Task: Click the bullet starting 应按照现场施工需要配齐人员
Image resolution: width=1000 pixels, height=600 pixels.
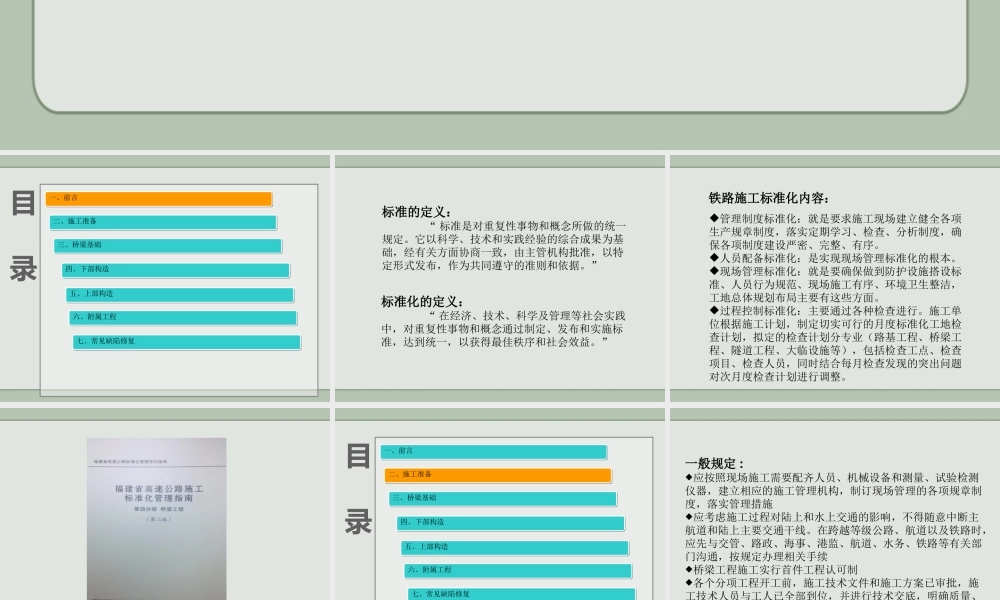Action: point(834,490)
